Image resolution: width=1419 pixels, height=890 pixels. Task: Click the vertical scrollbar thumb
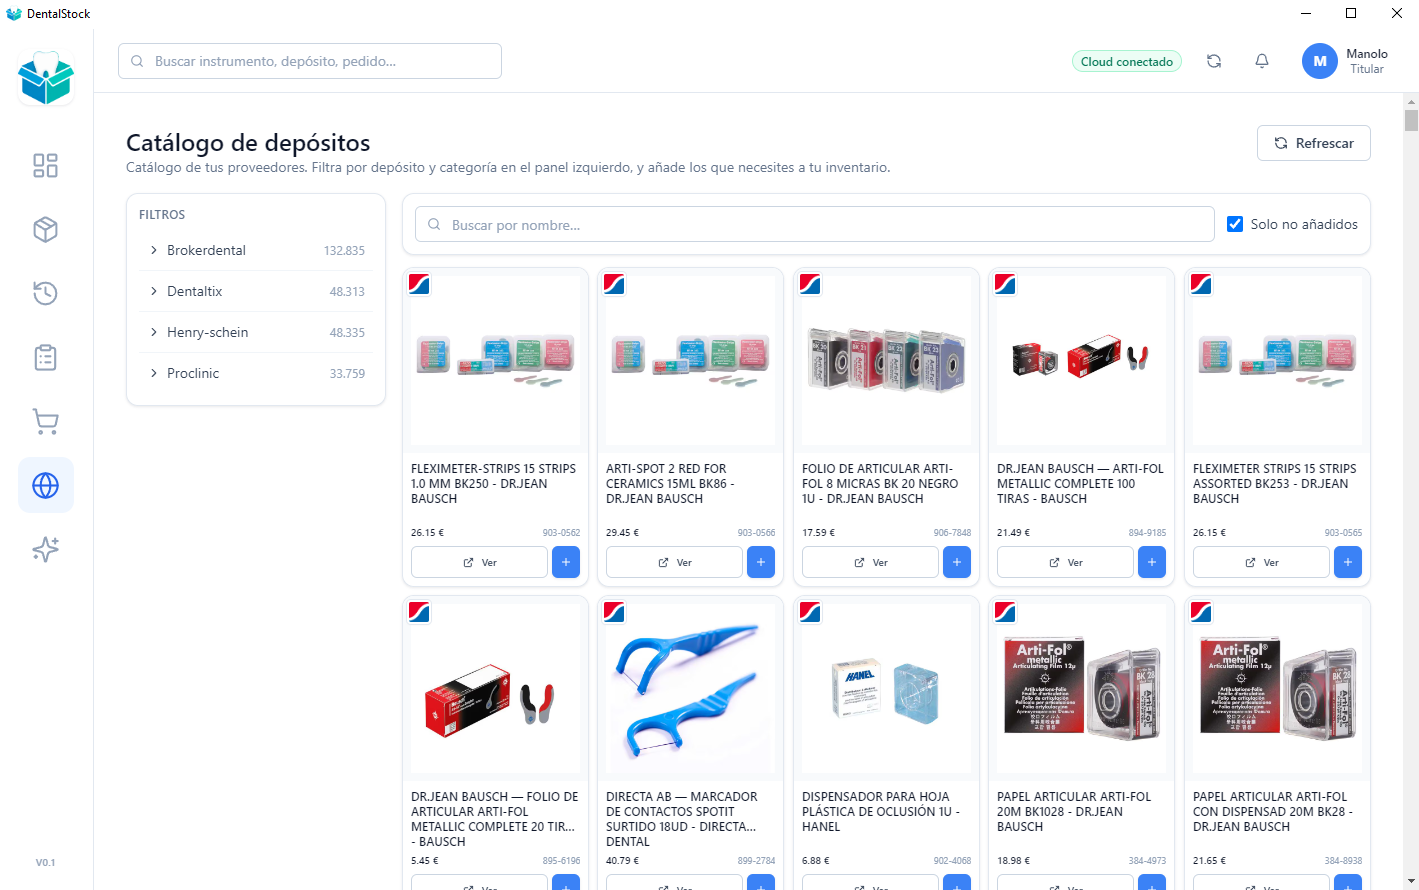click(x=1411, y=120)
